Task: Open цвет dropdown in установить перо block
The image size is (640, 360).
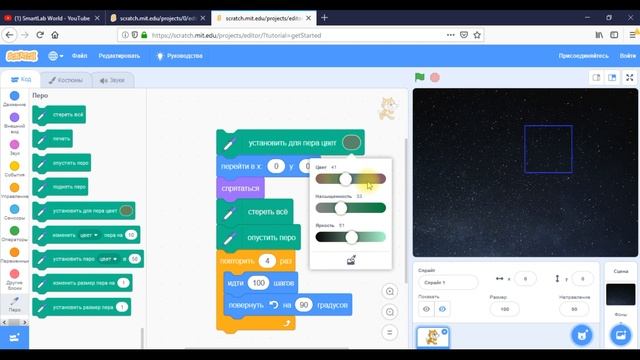Action: (108, 259)
